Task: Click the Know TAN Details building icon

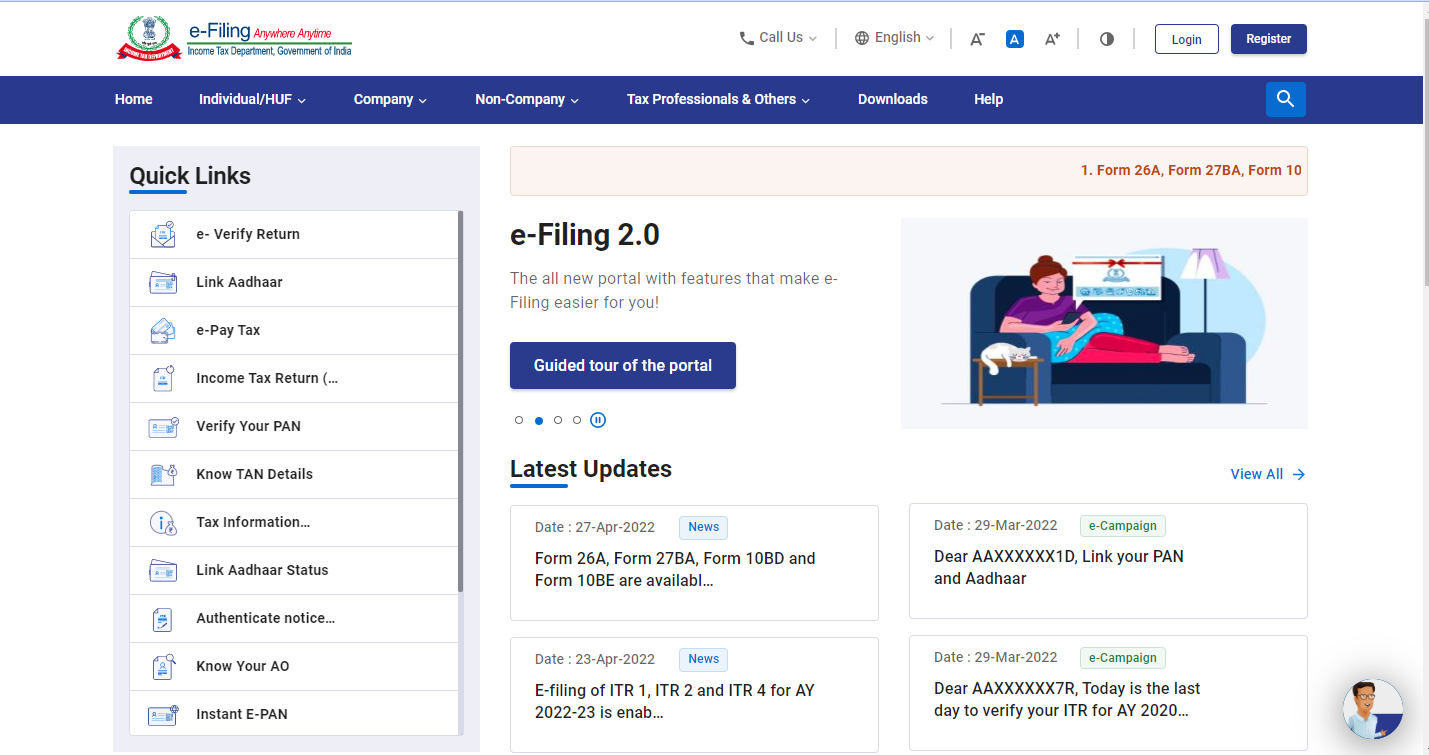Action: 163,474
